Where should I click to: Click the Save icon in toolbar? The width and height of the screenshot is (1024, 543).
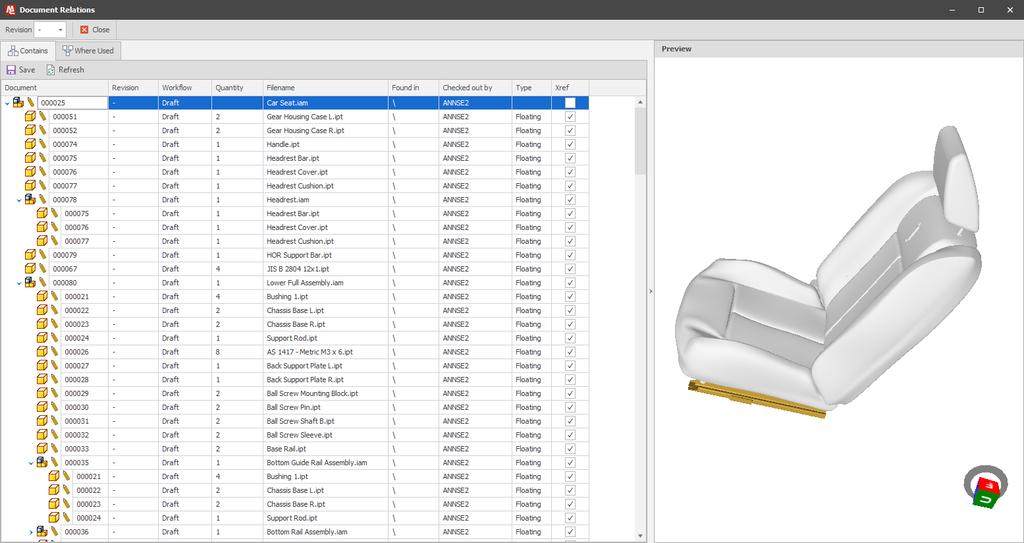click(11, 70)
